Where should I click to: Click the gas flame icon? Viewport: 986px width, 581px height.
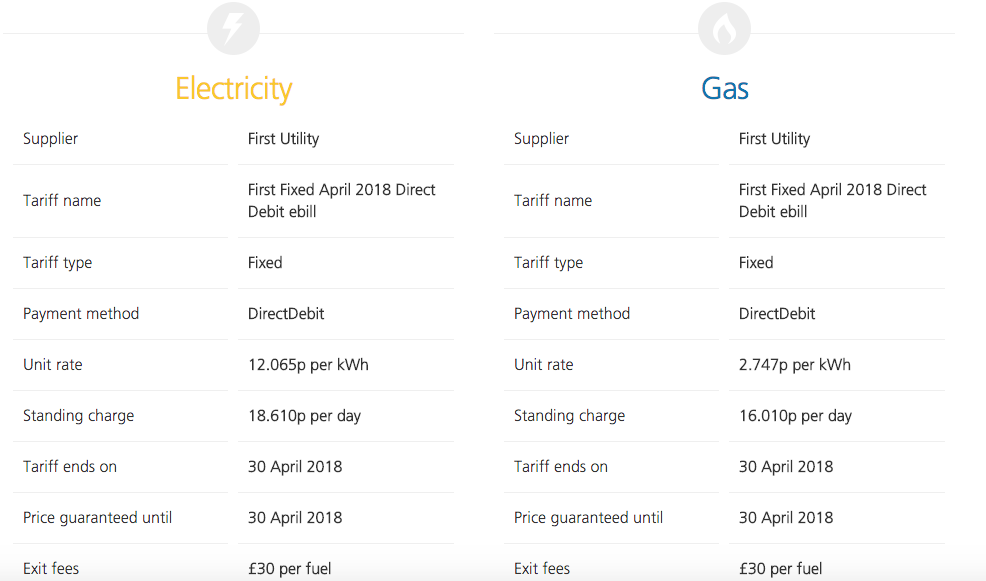coord(724,28)
